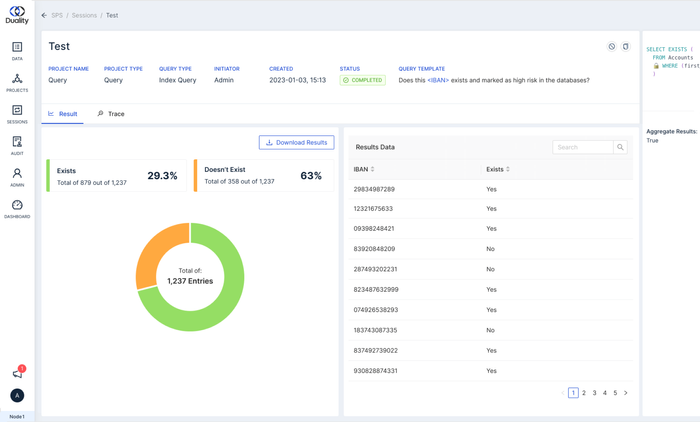
Task: Click the back arrow in breadcrumb
Action: 44,15
